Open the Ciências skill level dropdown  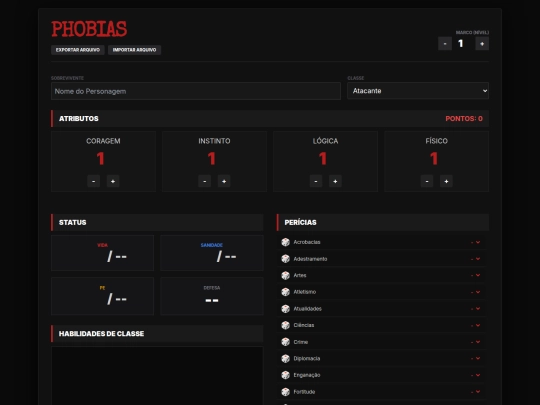pyautogui.click(x=476, y=325)
